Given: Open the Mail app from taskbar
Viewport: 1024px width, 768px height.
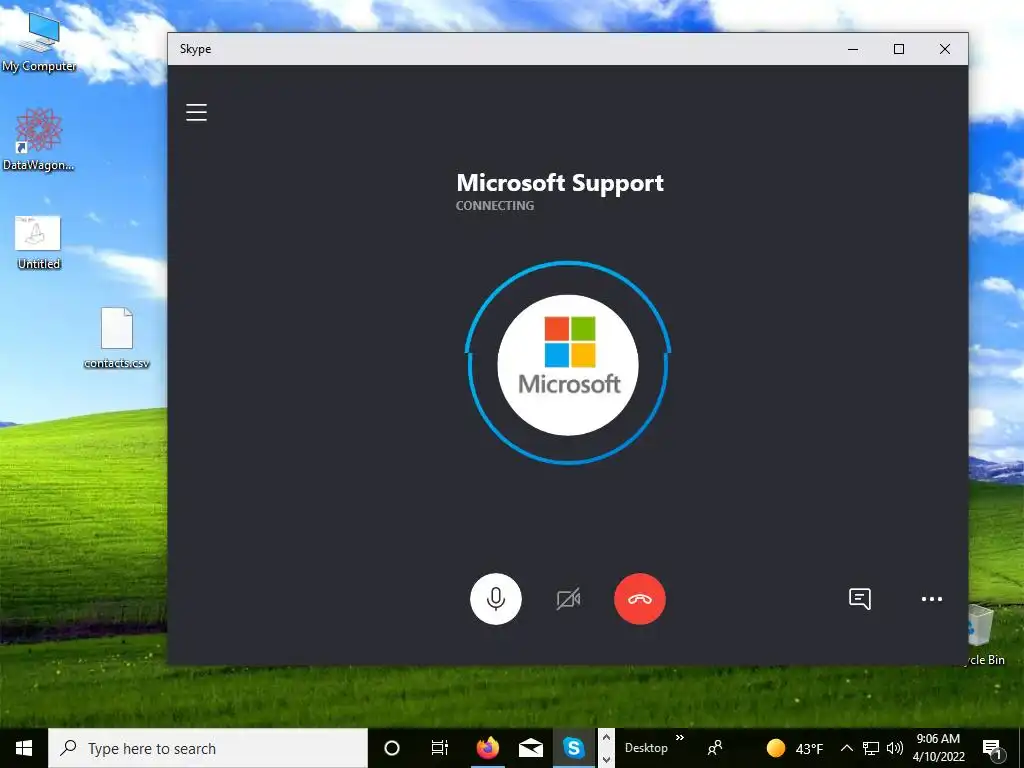Looking at the screenshot, I should coord(530,748).
